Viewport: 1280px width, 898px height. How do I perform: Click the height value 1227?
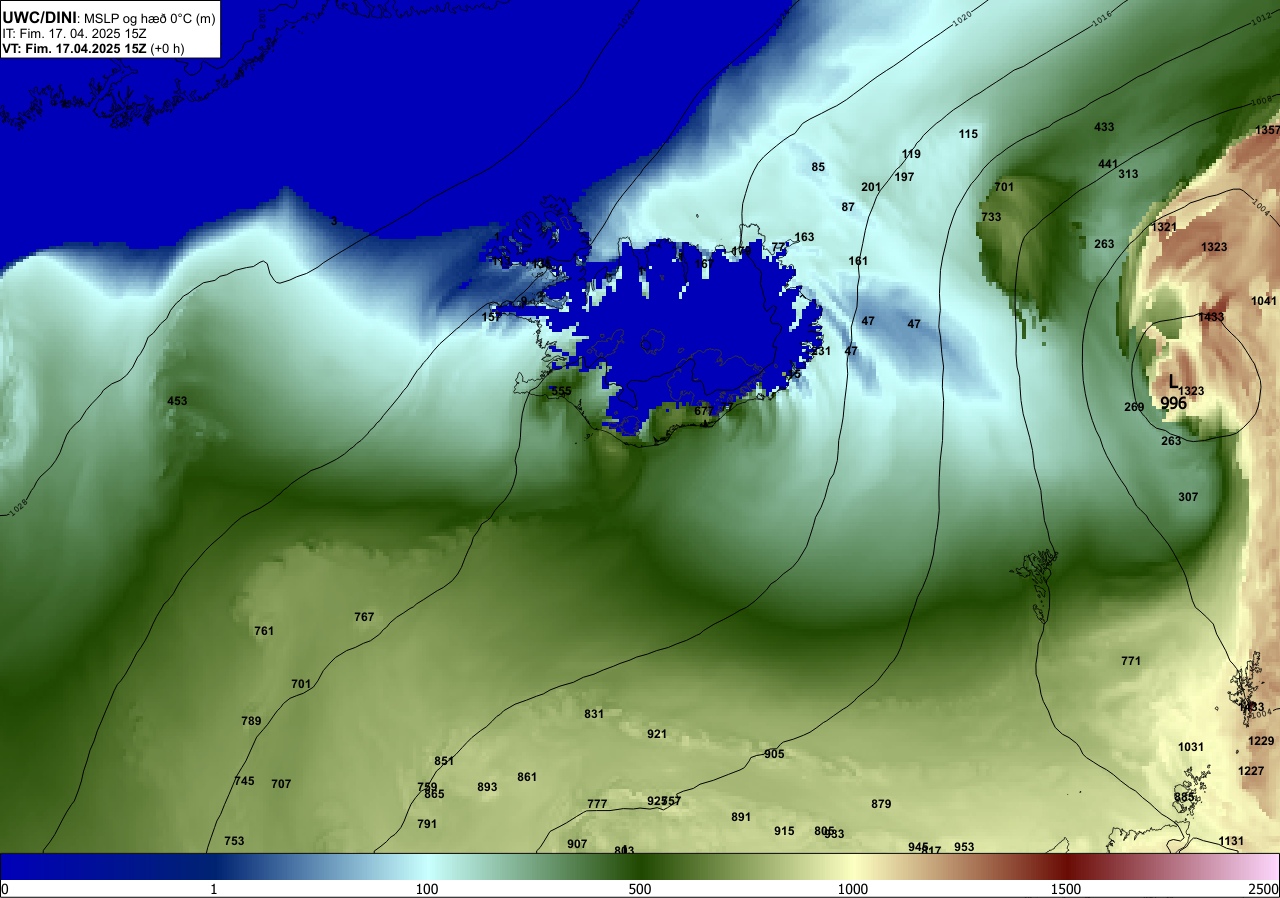pos(1251,771)
